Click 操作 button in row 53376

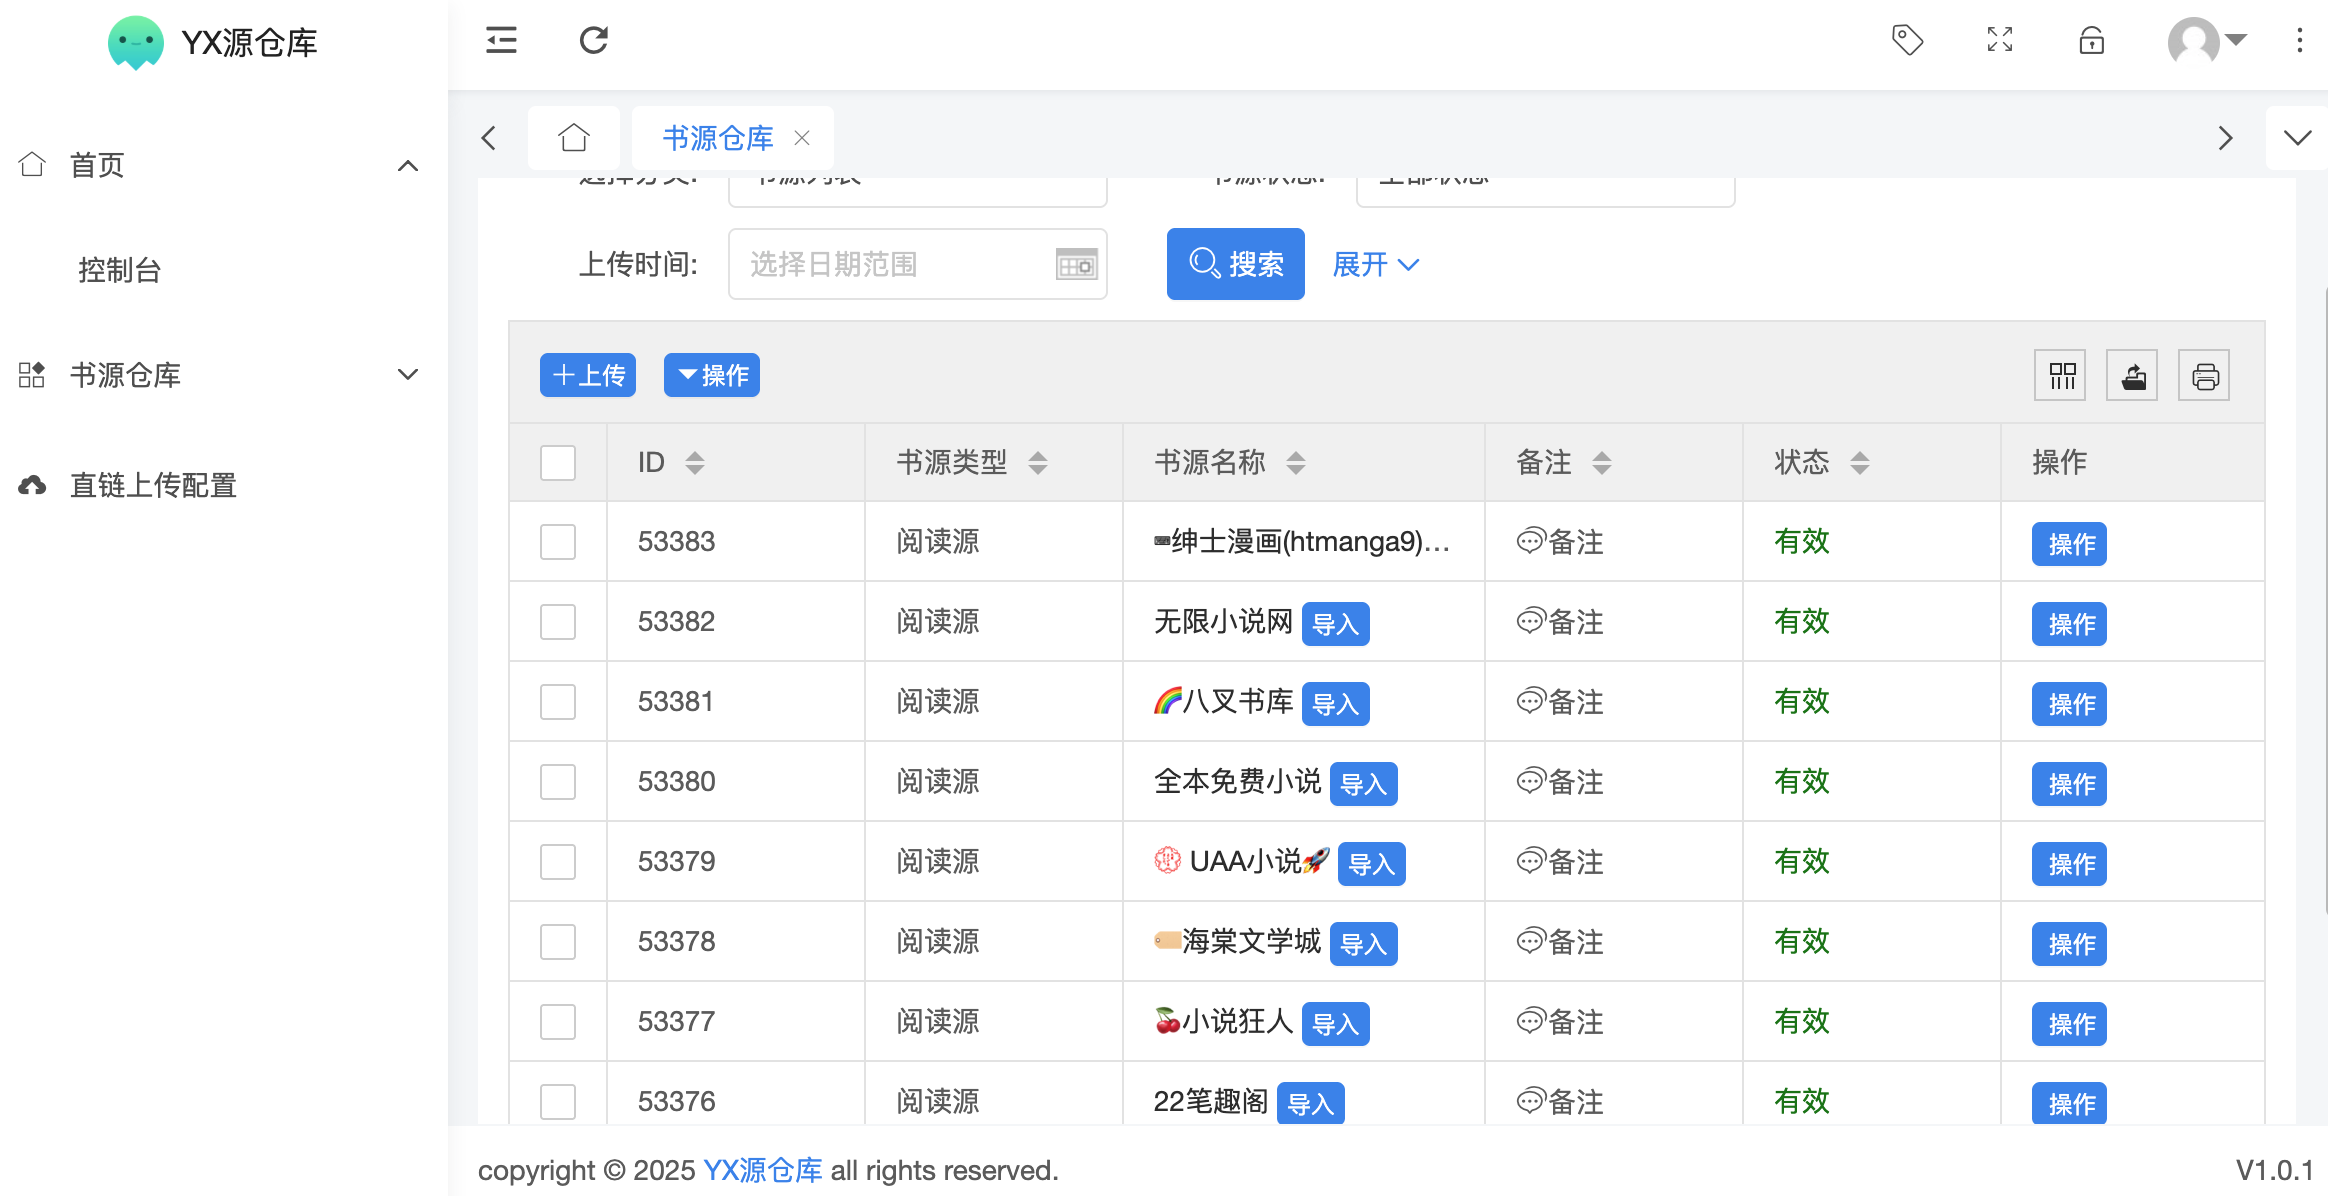[x=2069, y=1104]
